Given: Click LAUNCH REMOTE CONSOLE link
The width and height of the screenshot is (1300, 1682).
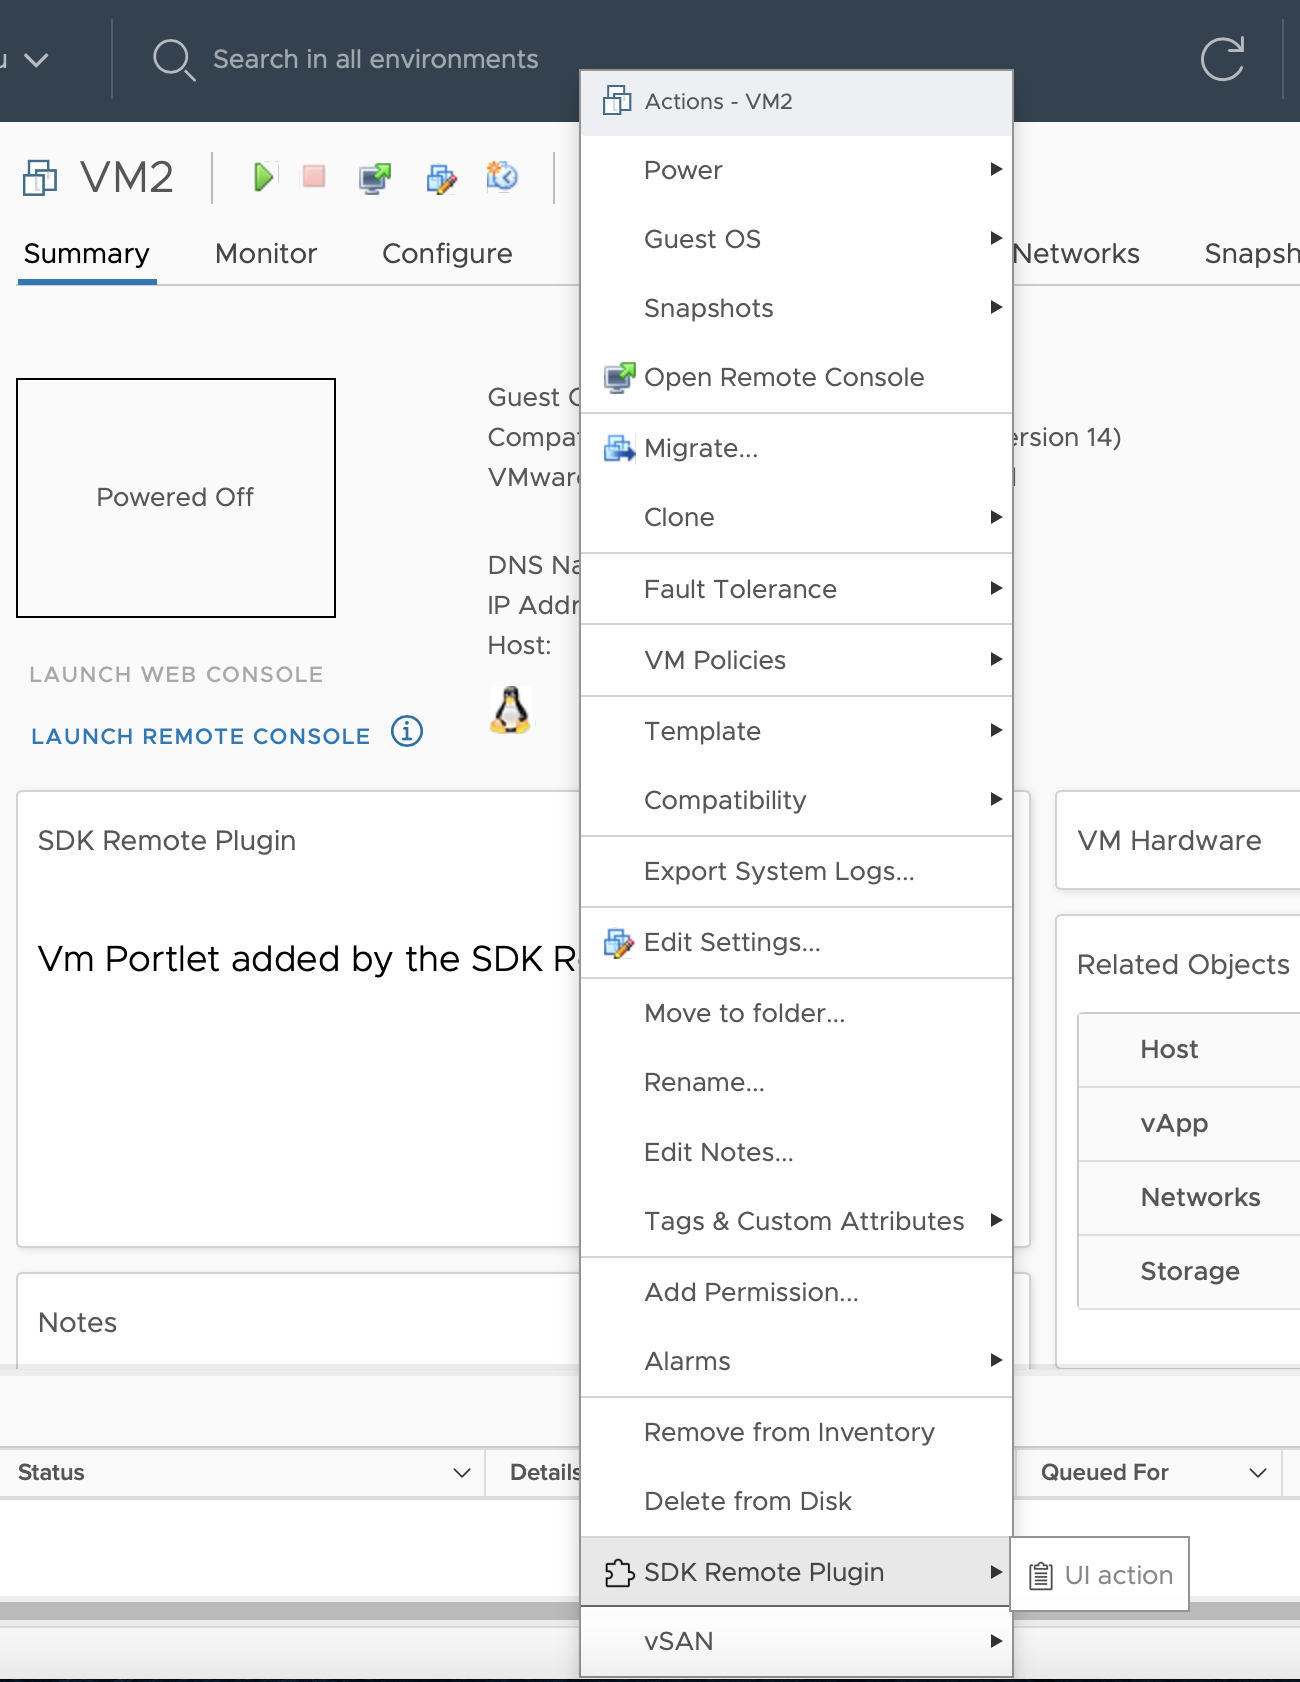Looking at the screenshot, I should 201,736.
